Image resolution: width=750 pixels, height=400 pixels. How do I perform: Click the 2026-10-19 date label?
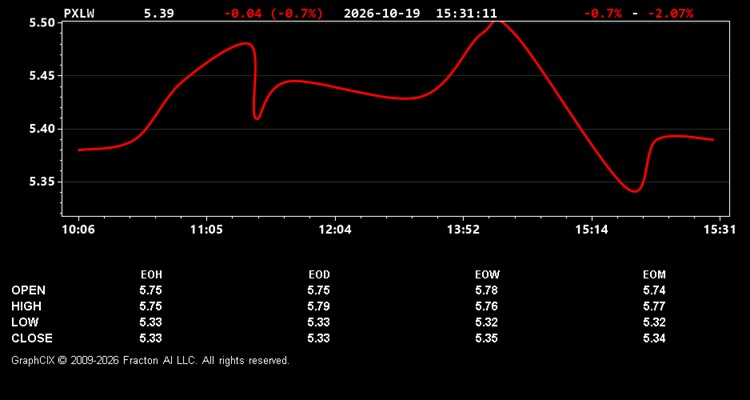click(x=382, y=13)
